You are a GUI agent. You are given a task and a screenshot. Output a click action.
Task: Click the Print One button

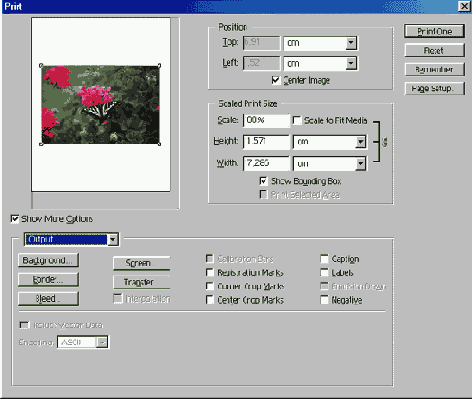(434, 31)
